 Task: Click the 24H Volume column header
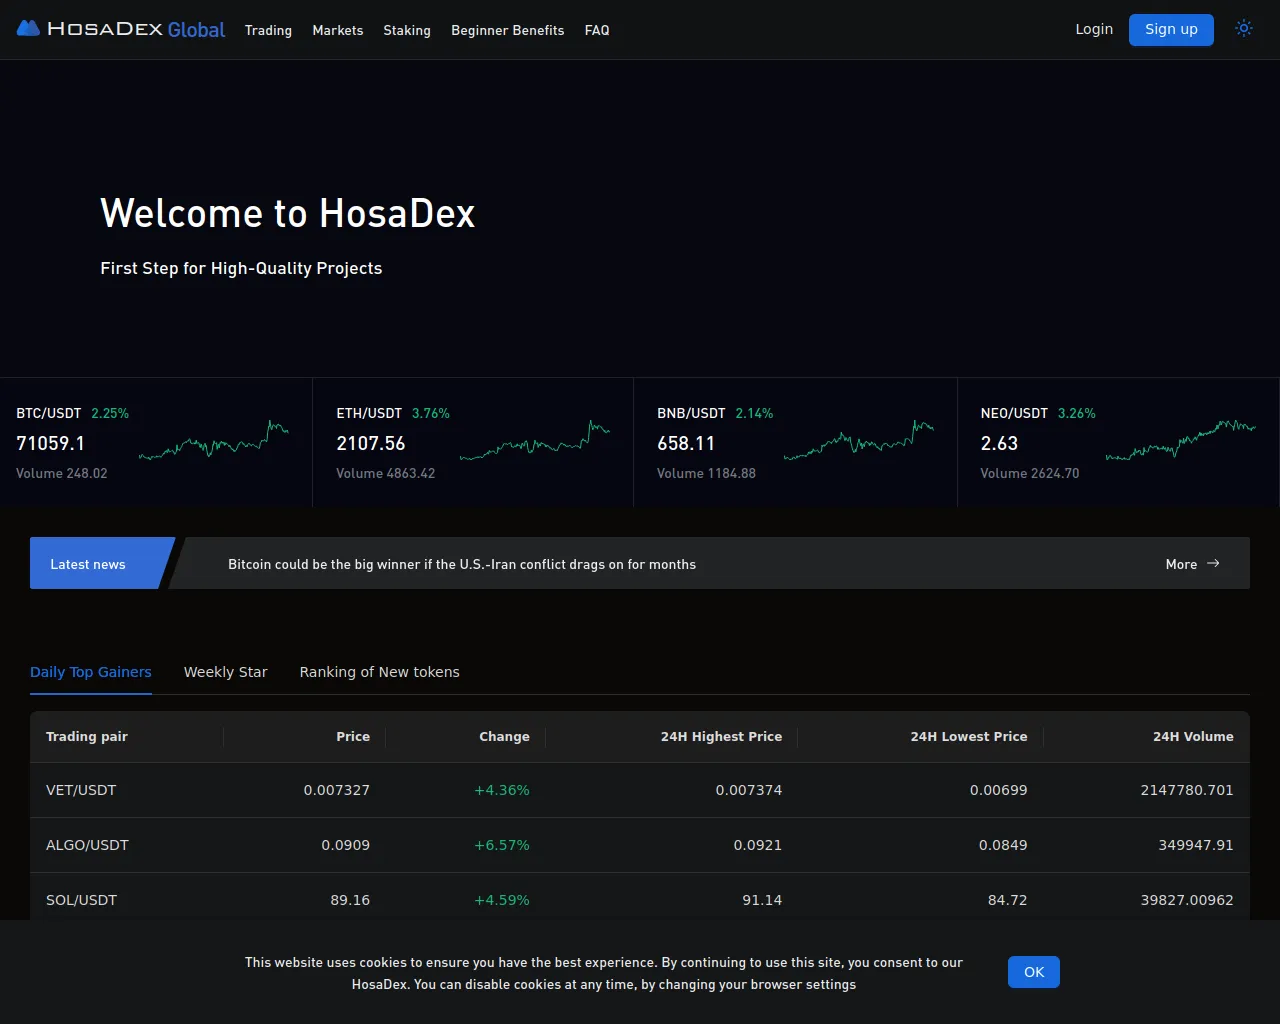pyautogui.click(x=1193, y=736)
